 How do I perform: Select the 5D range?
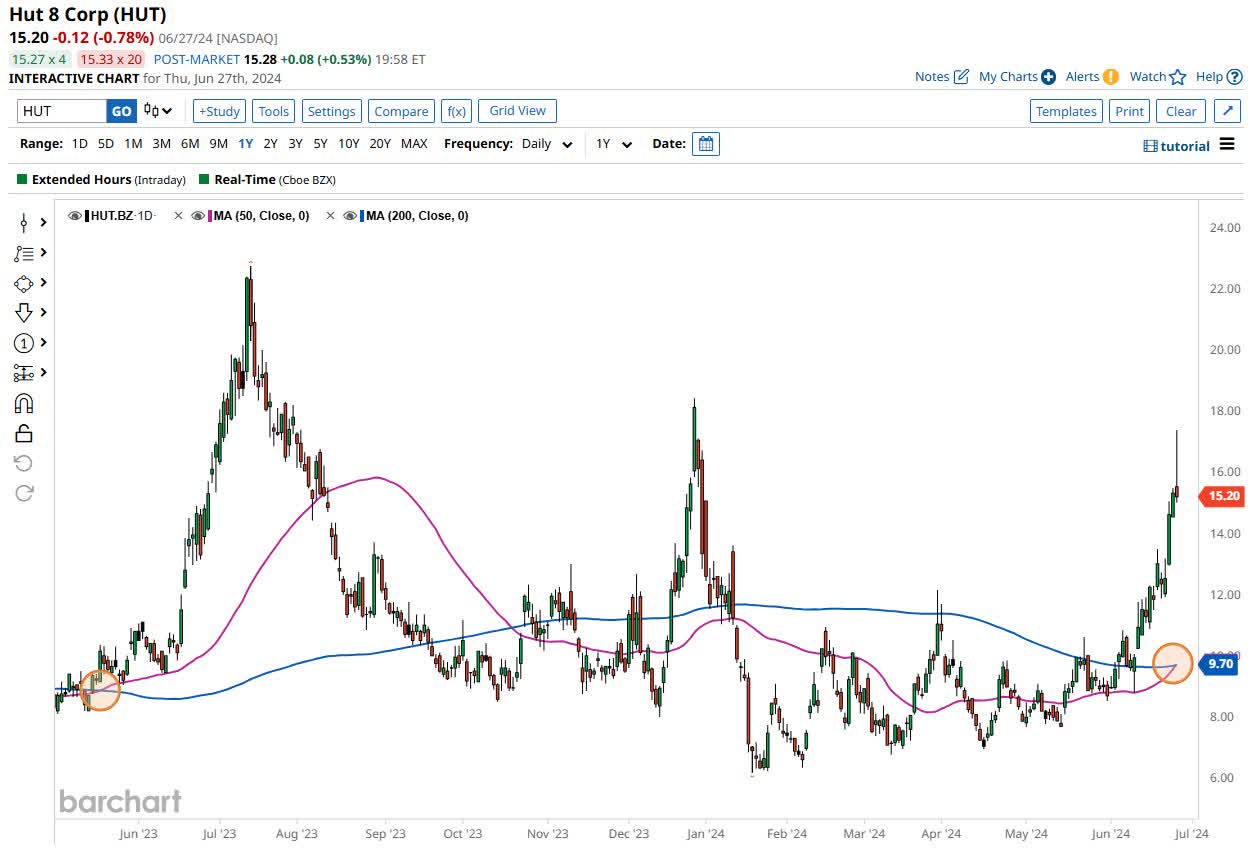click(x=106, y=144)
